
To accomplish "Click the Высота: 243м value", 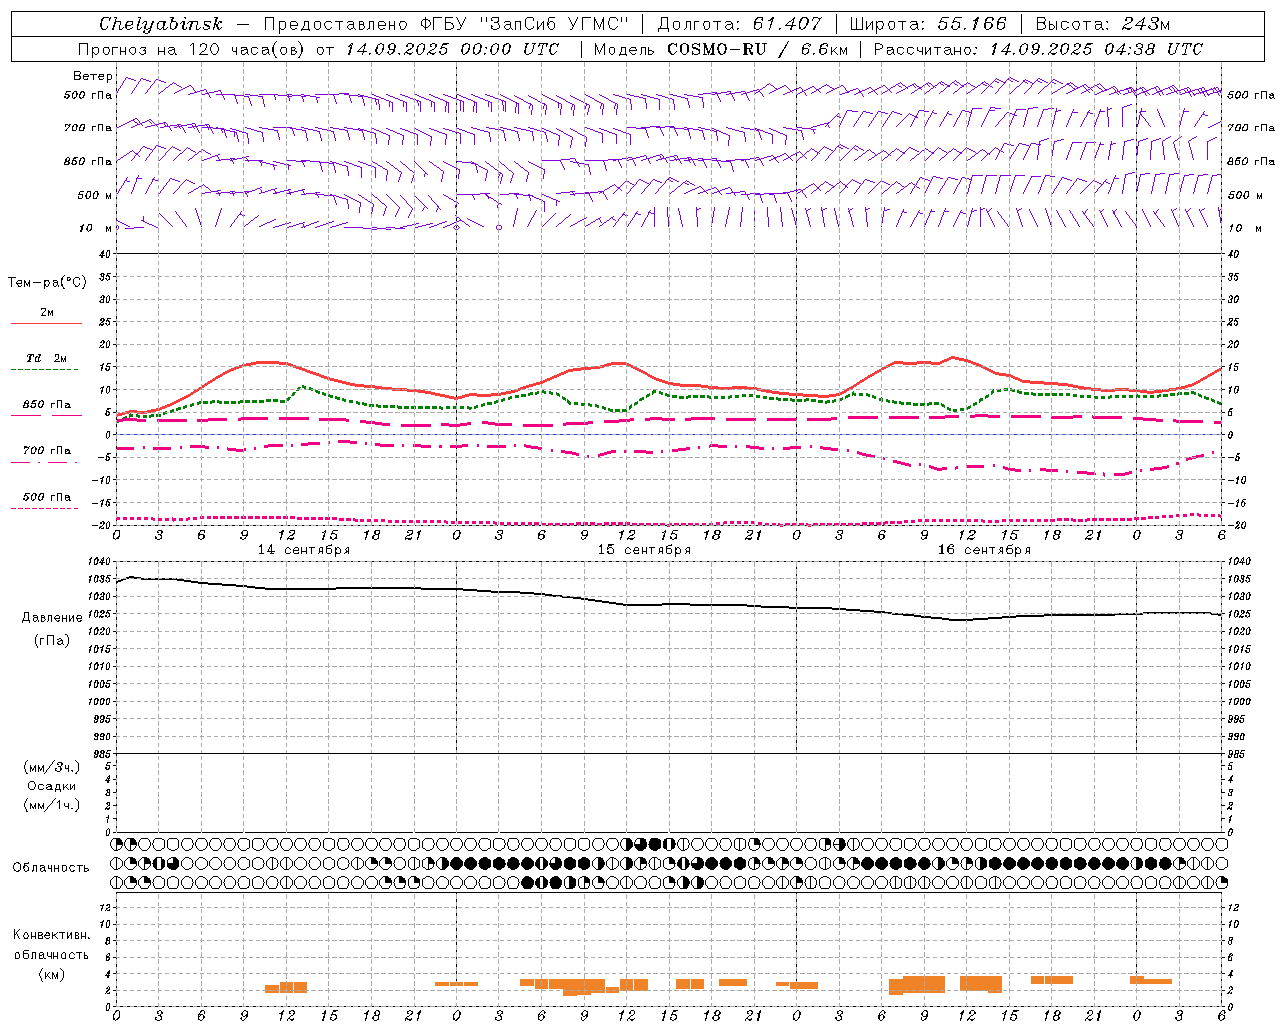I will (1102, 24).
